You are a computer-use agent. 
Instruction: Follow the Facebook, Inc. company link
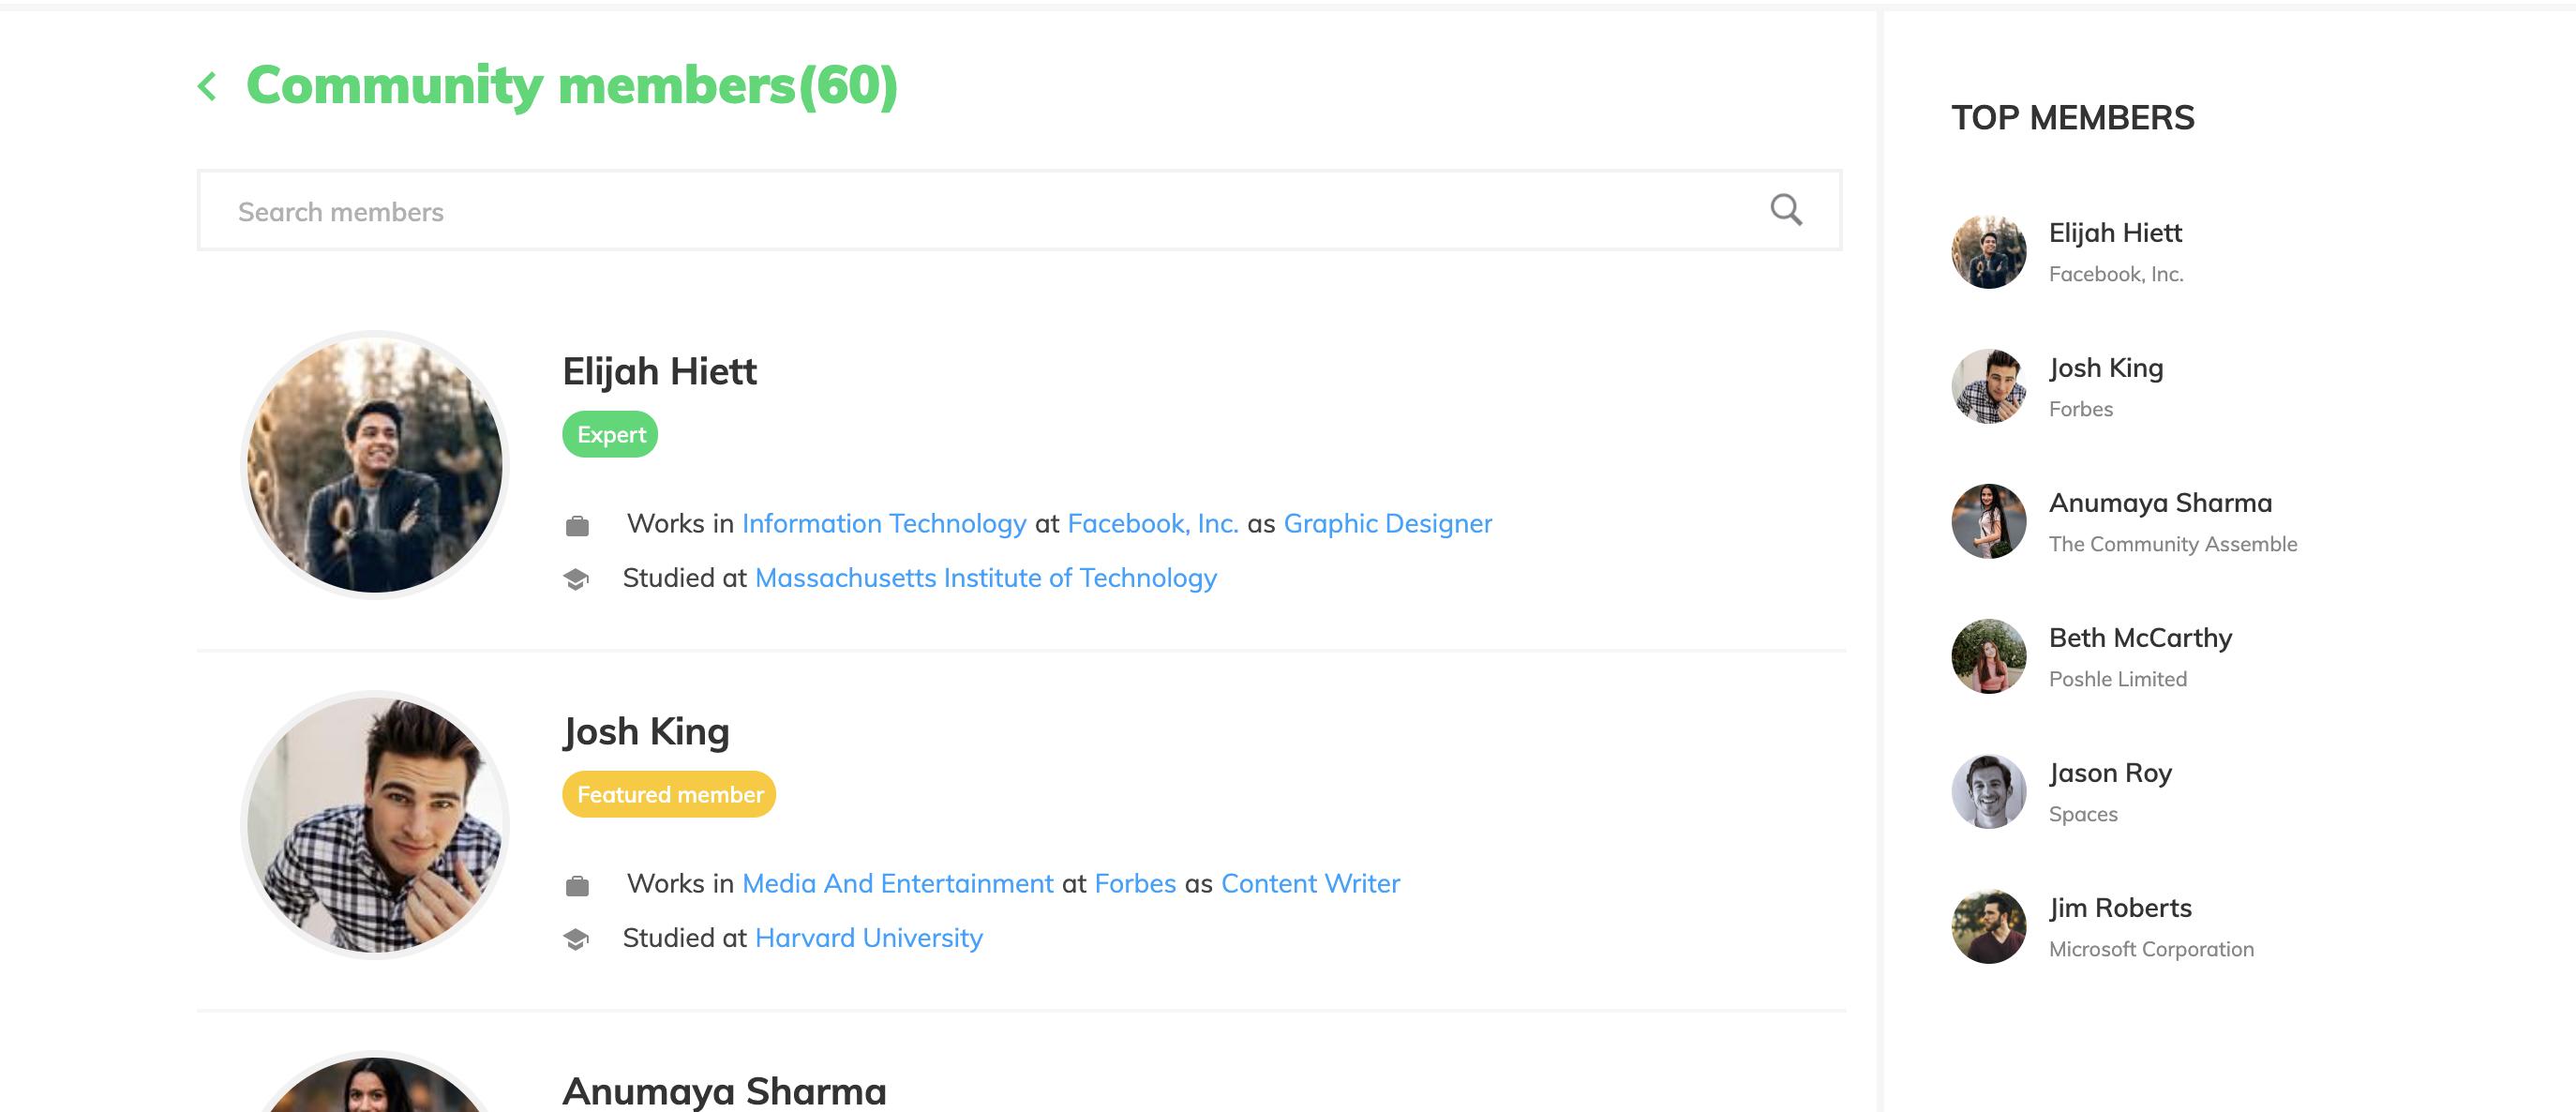(x=1152, y=524)
